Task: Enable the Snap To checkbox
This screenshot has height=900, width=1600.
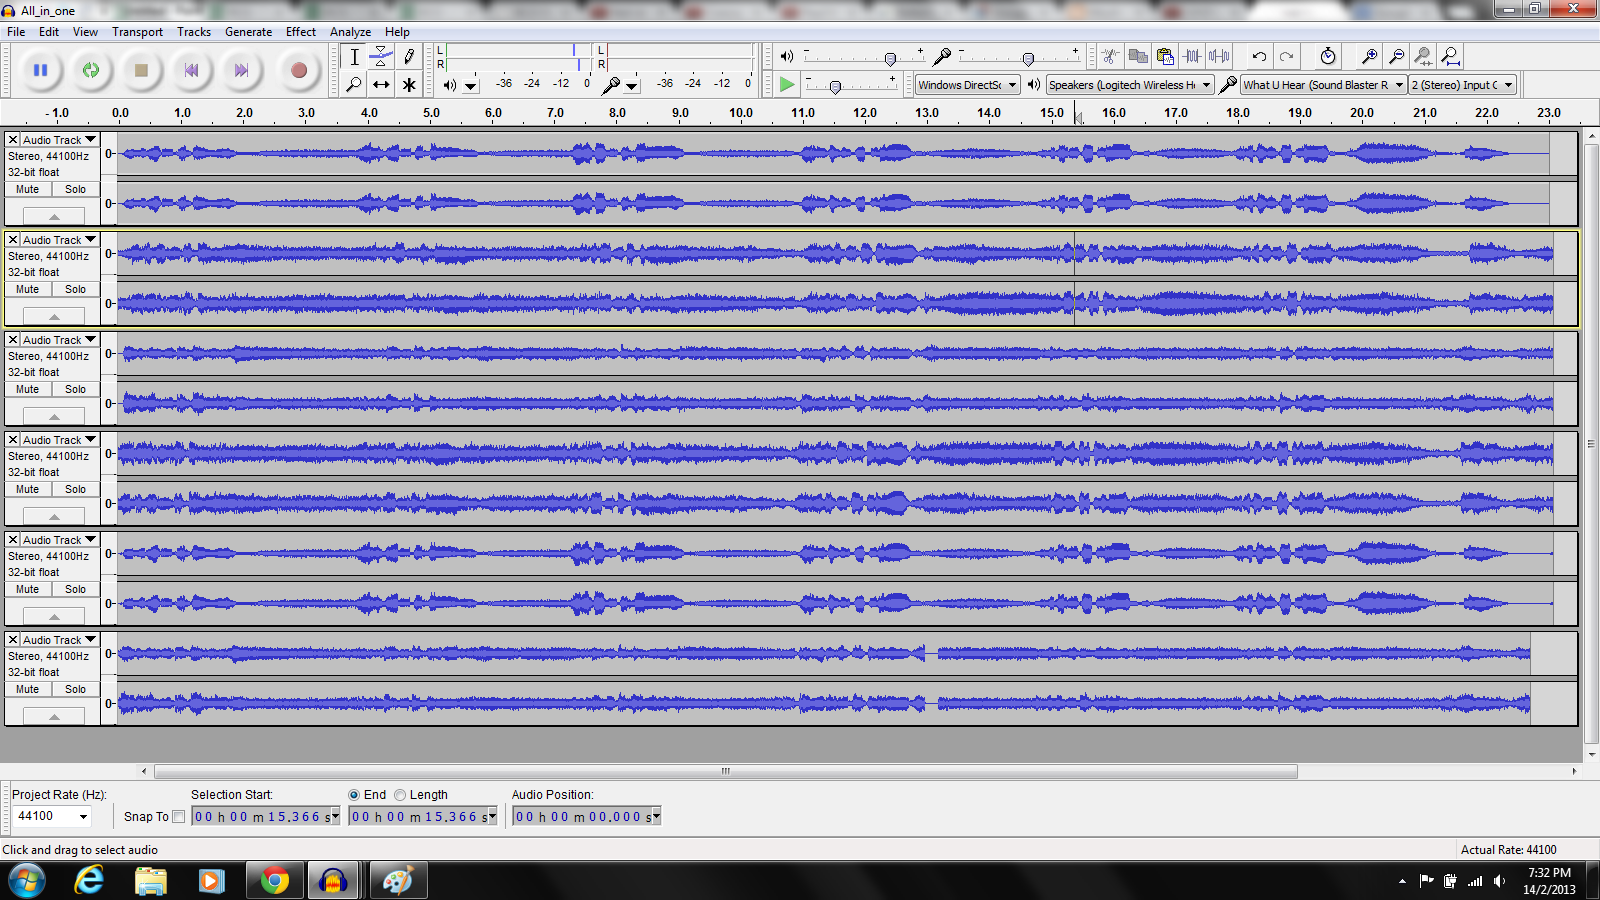Action: tap(179, 817)
